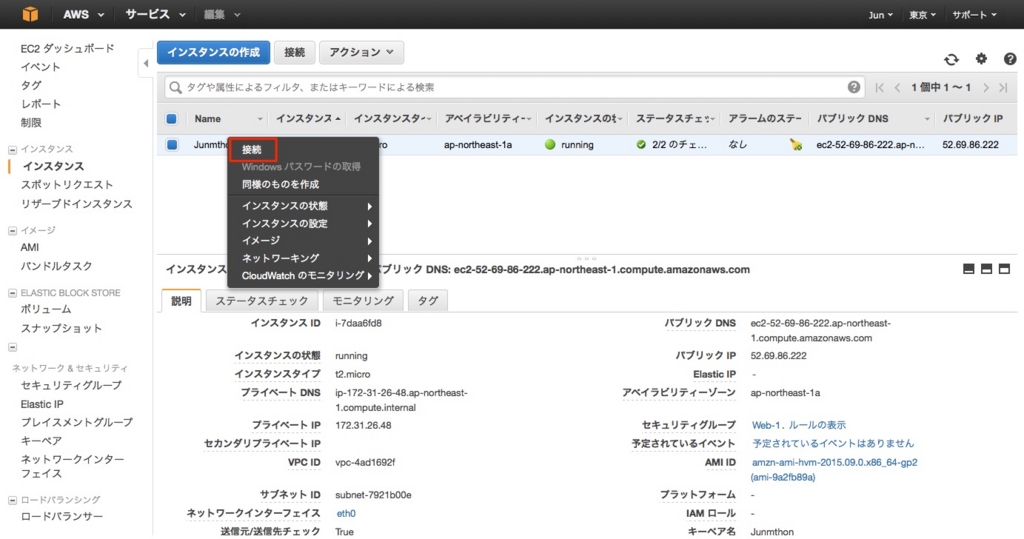The width and height of the screenshot is (1024, 539).
Task: Open the アクション dropdown button
Action: click(361, 52)
